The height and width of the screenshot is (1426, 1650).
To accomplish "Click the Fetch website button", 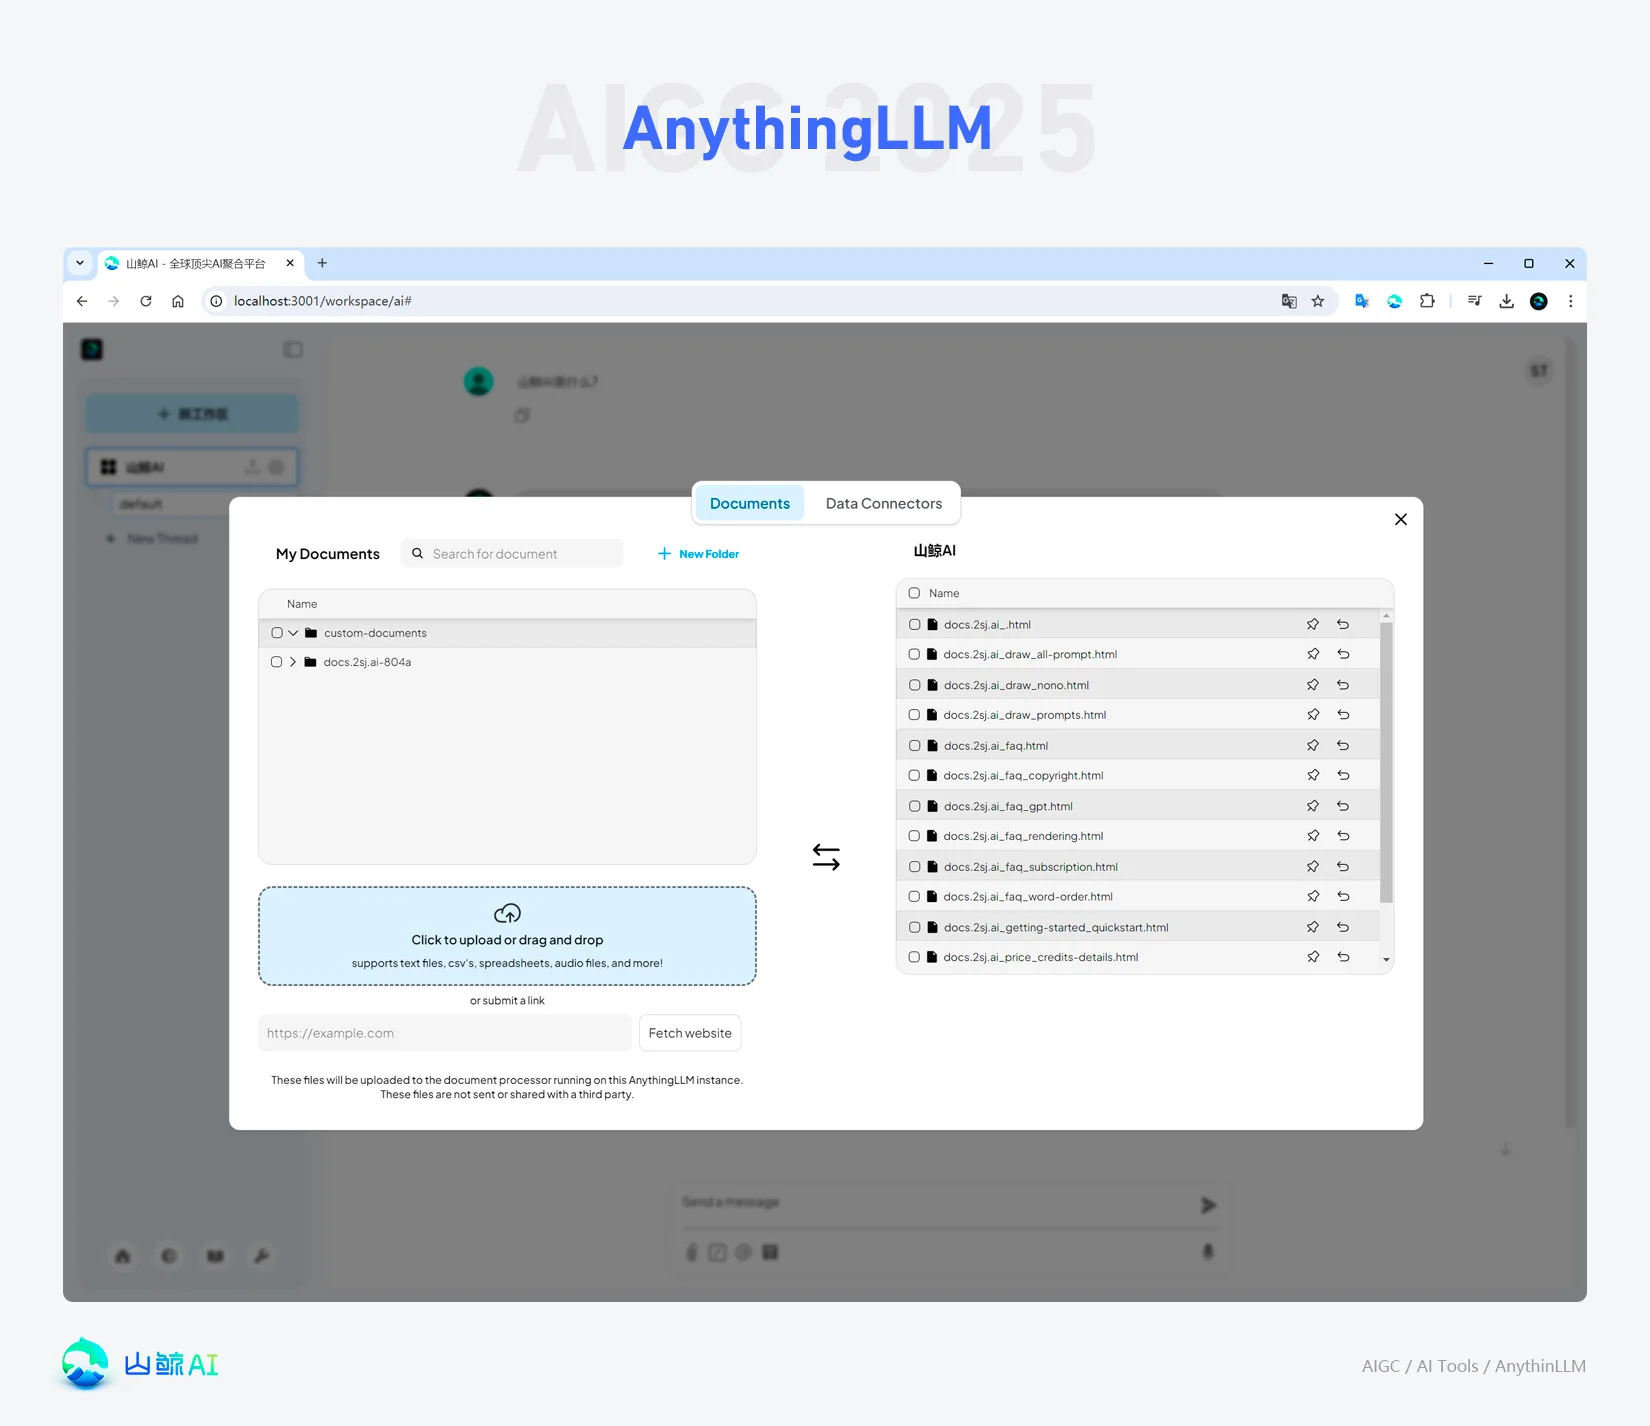I will [690, 1033].
